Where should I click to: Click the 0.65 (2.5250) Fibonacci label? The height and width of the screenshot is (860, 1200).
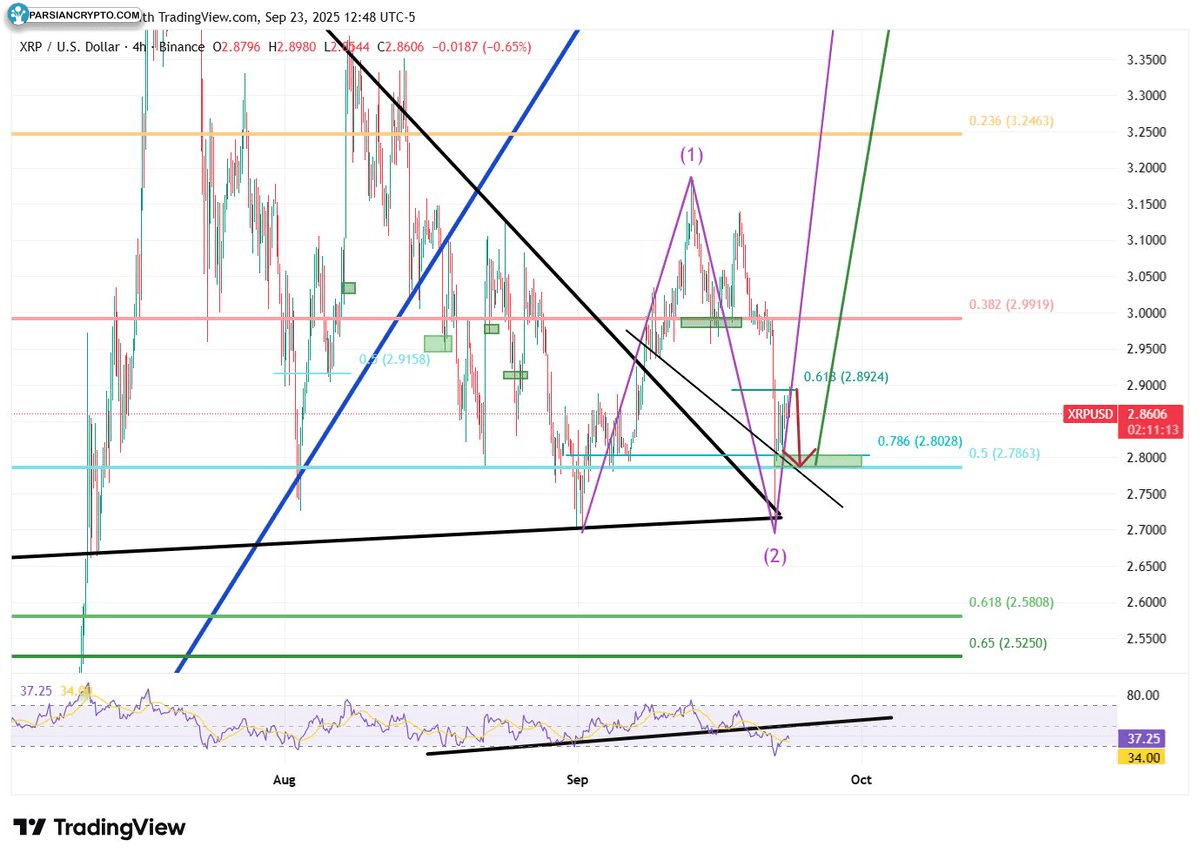coord(1007,644)
